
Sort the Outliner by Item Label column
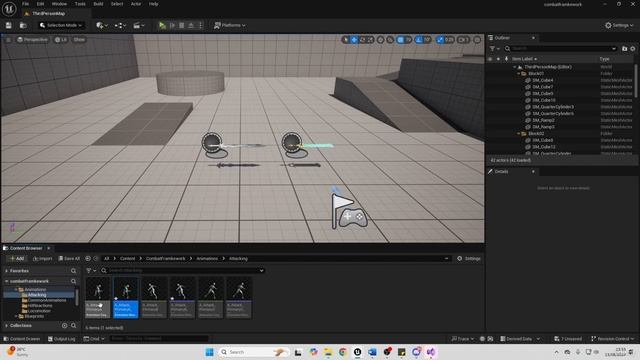click(x=524, y=59)
